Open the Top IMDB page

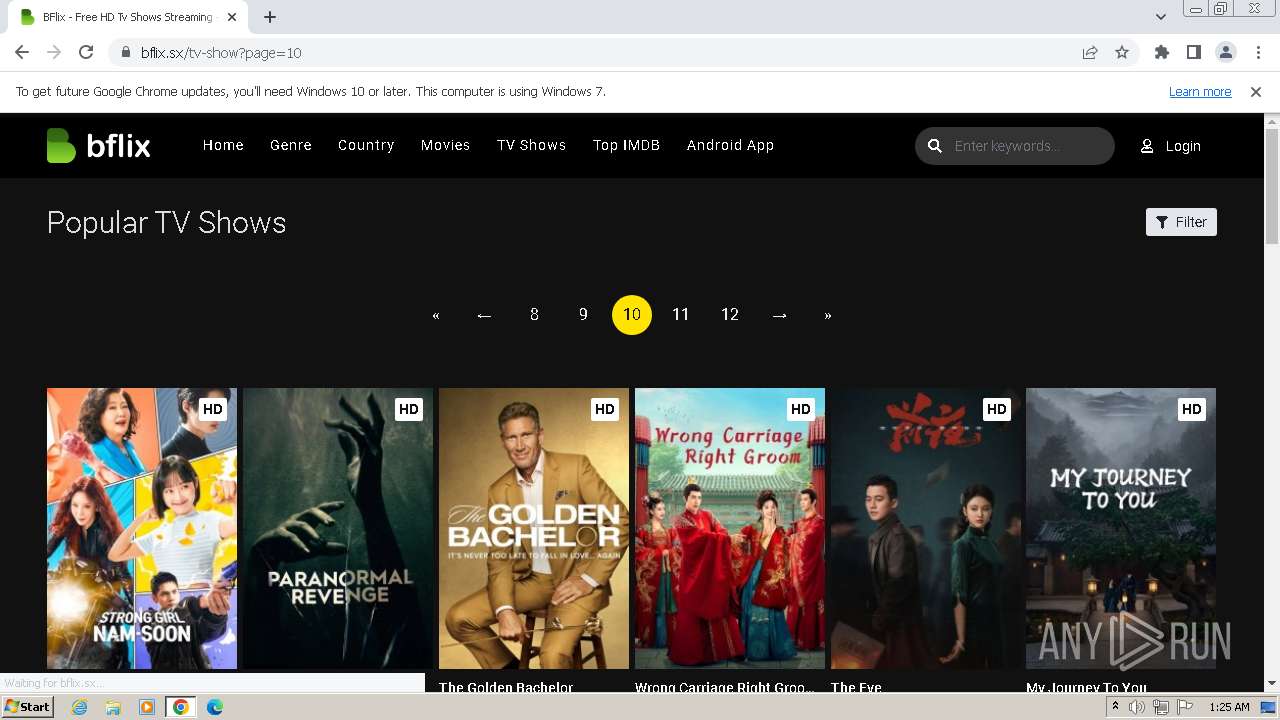click(x=626, y=145)
